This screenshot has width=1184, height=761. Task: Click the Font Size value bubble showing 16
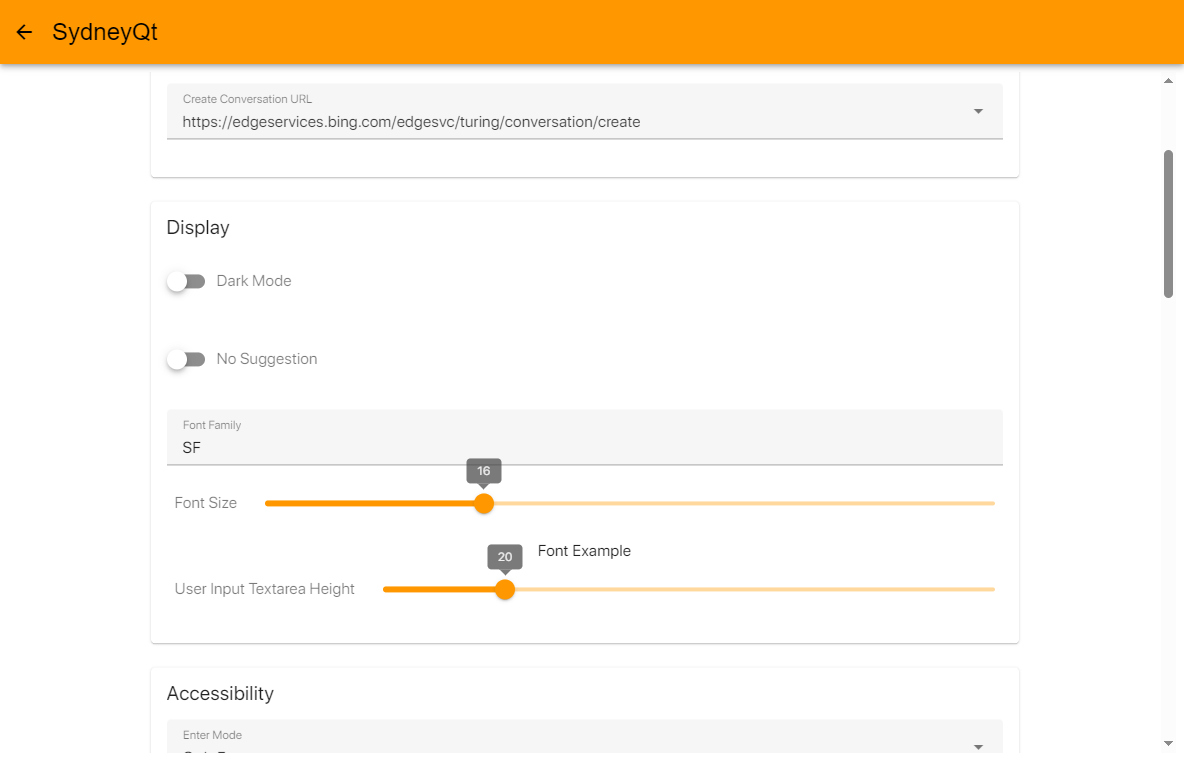(484, 471)
